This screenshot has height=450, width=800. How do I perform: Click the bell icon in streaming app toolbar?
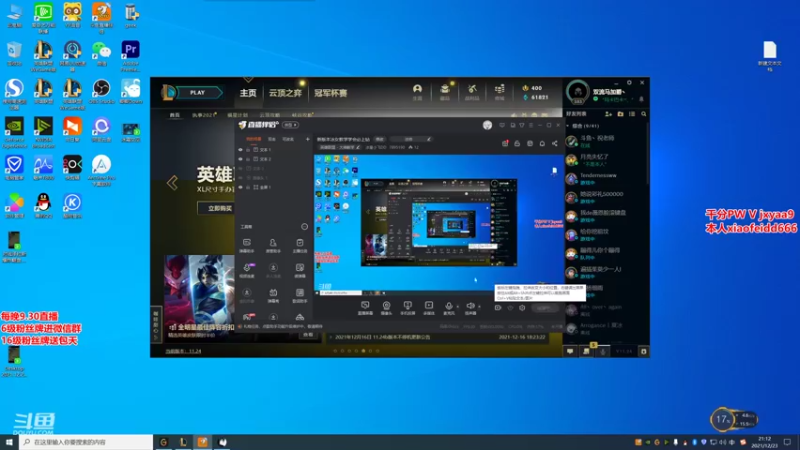[x=542, y=143]
